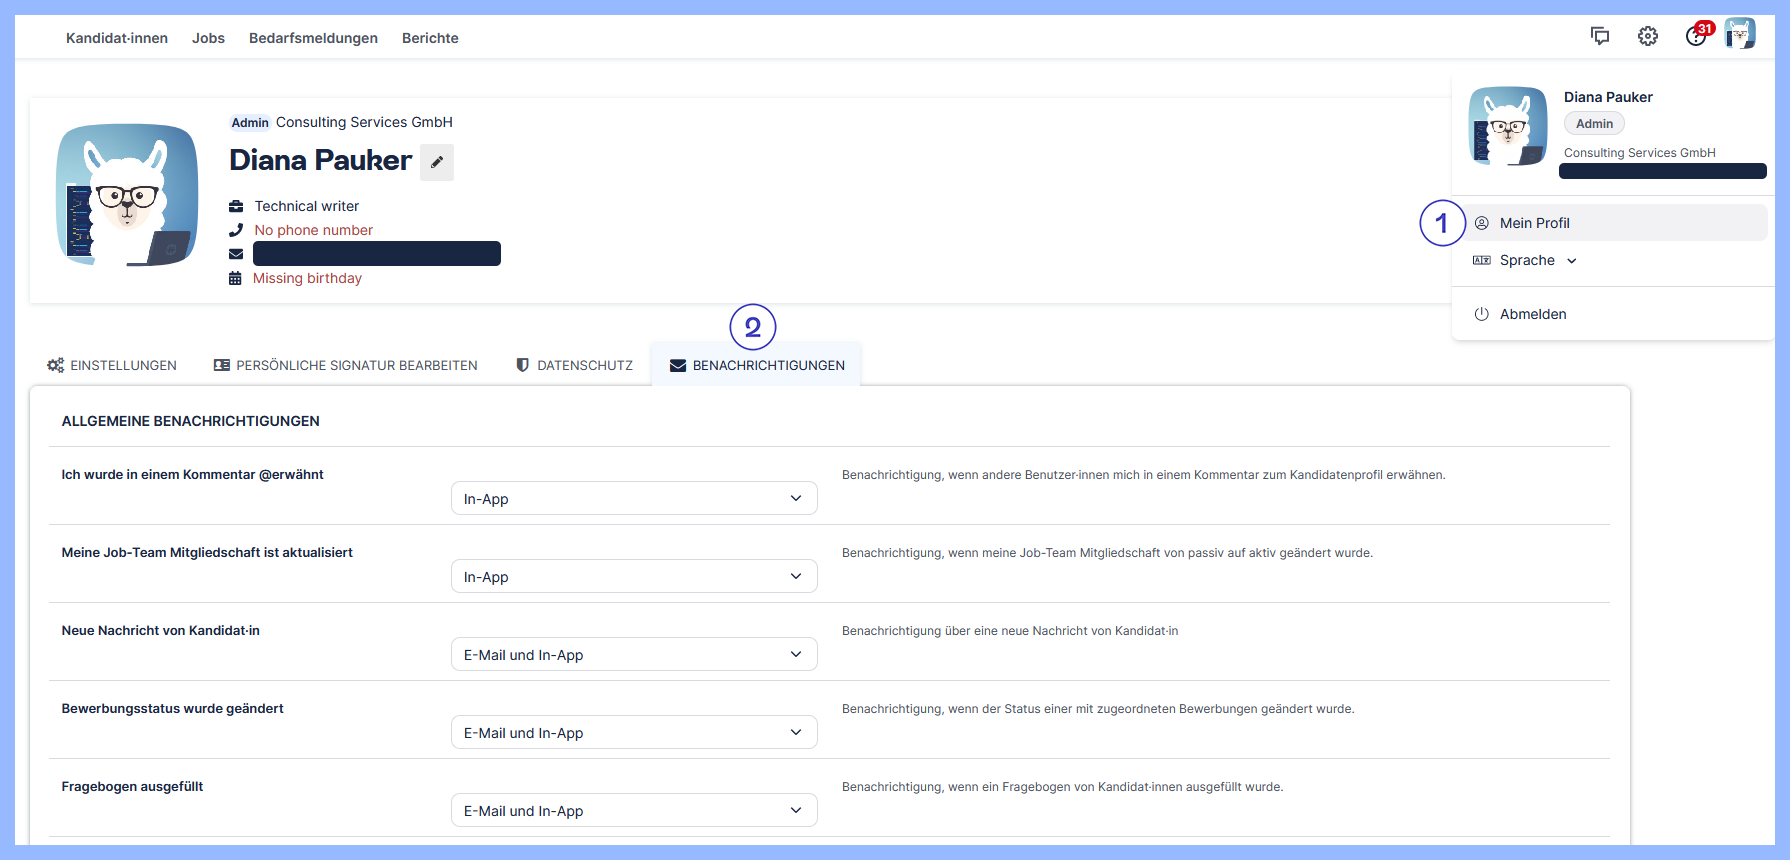The image size is (1790, 860).
Task: Switch to the Einstellungen tab
Action: [x=112, y=365]
